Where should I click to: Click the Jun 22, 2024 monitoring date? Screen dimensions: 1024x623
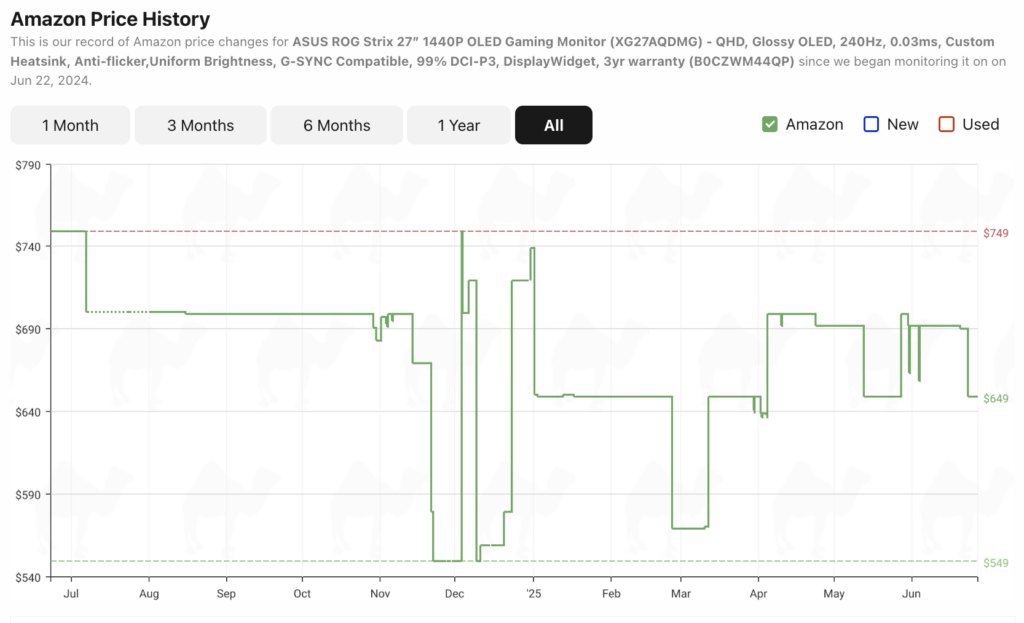(50, 81)
